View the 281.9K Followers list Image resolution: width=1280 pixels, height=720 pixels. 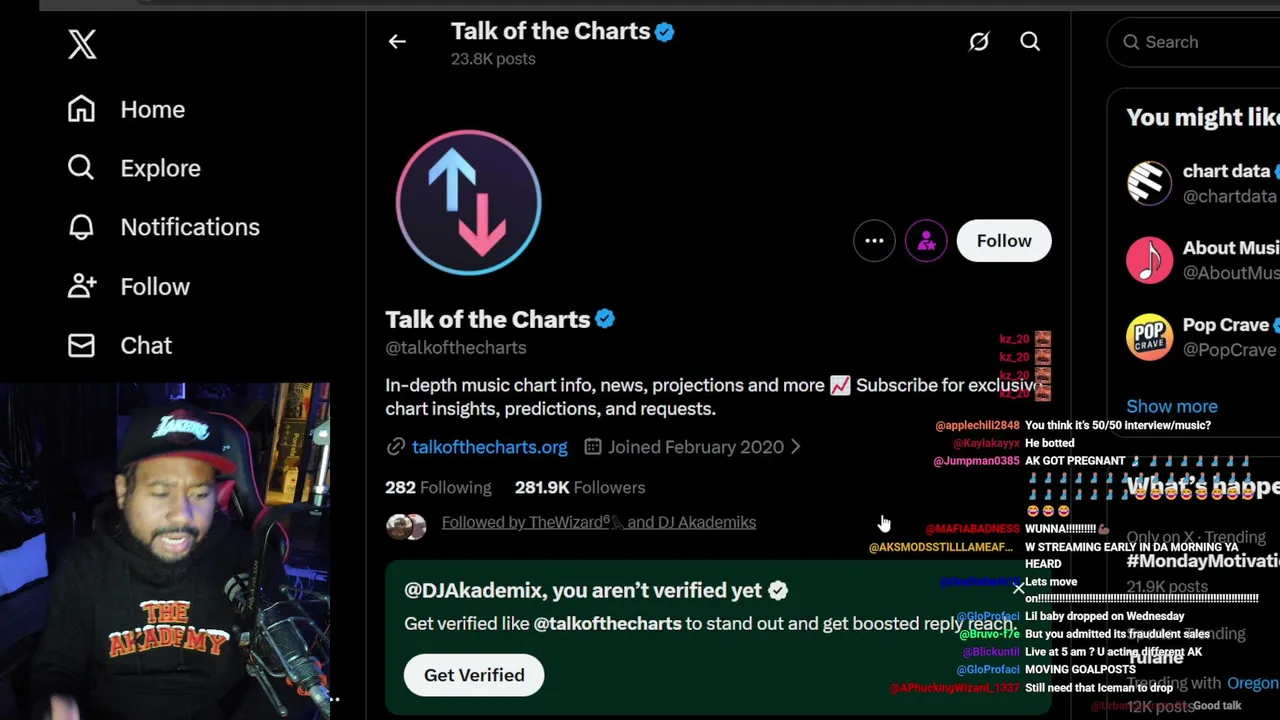click(x=580, y=487)
